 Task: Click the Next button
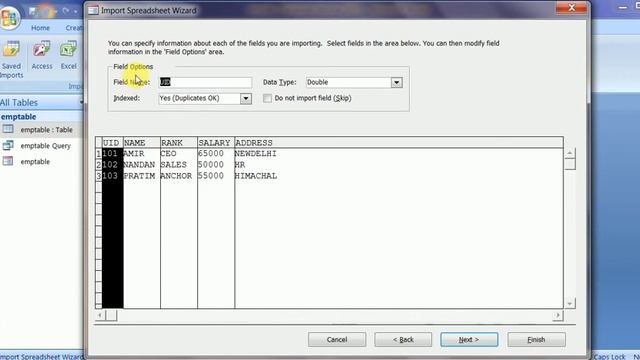(x=469, y=340)
